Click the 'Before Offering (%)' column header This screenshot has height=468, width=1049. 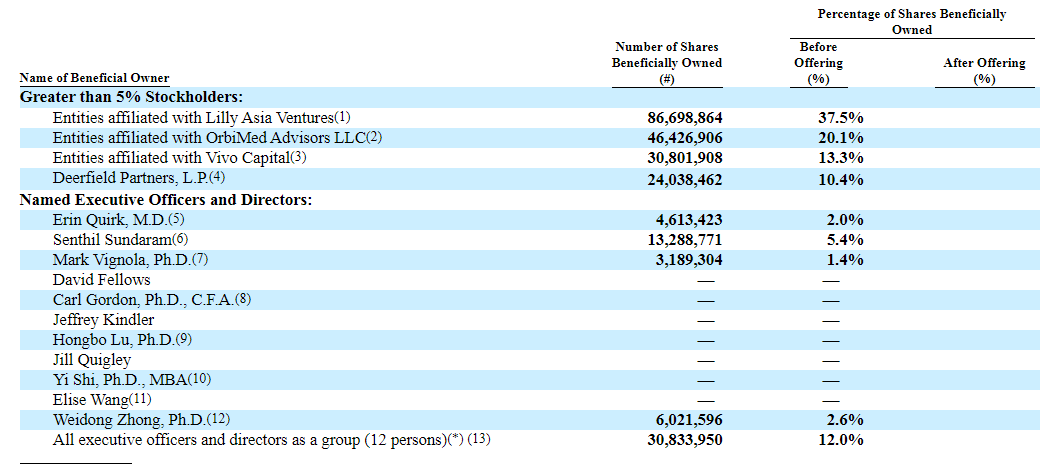pos(818,63)
